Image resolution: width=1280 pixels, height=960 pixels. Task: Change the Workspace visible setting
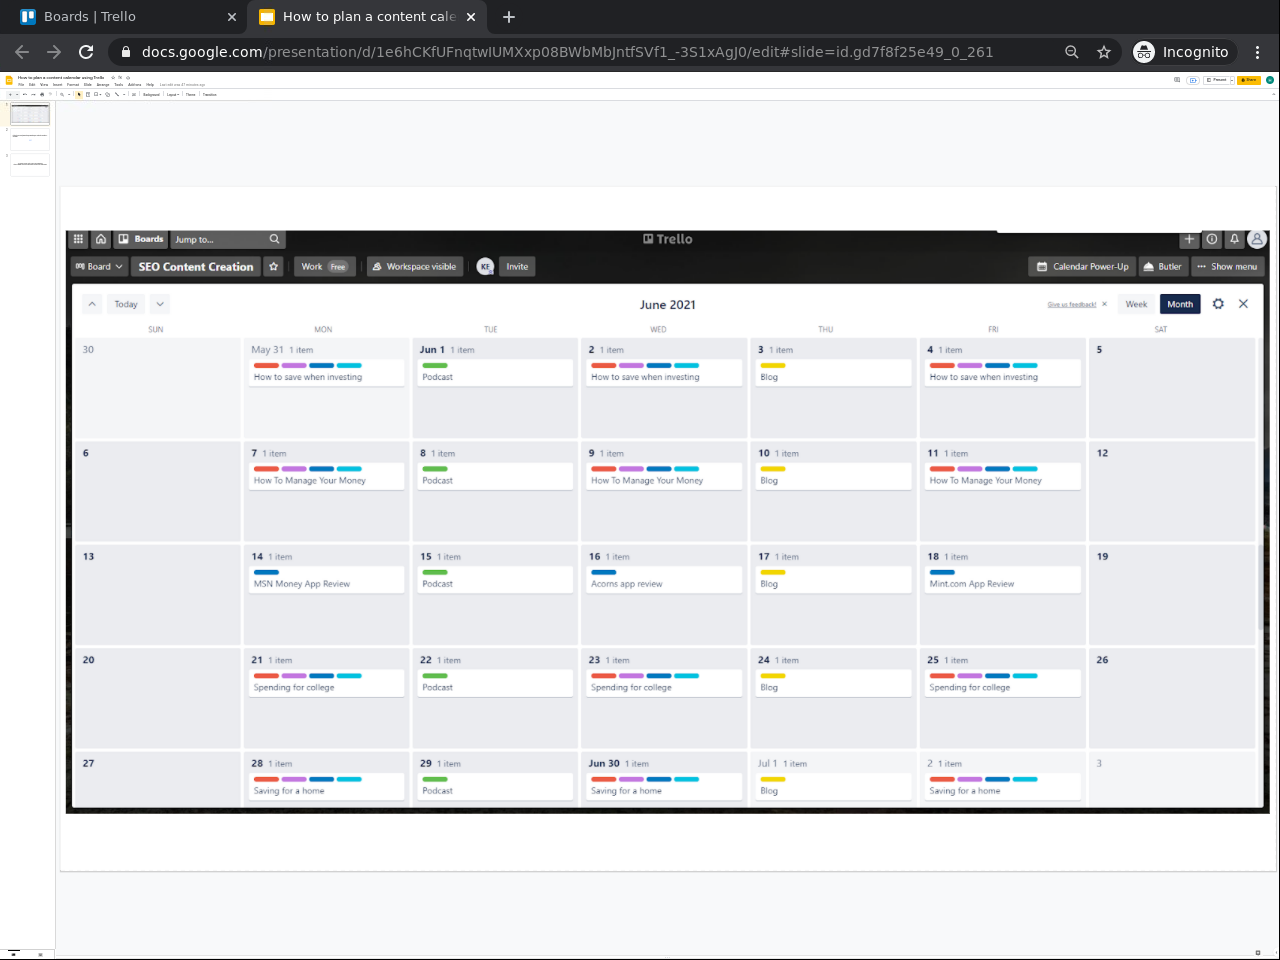(x=415, y=267)
